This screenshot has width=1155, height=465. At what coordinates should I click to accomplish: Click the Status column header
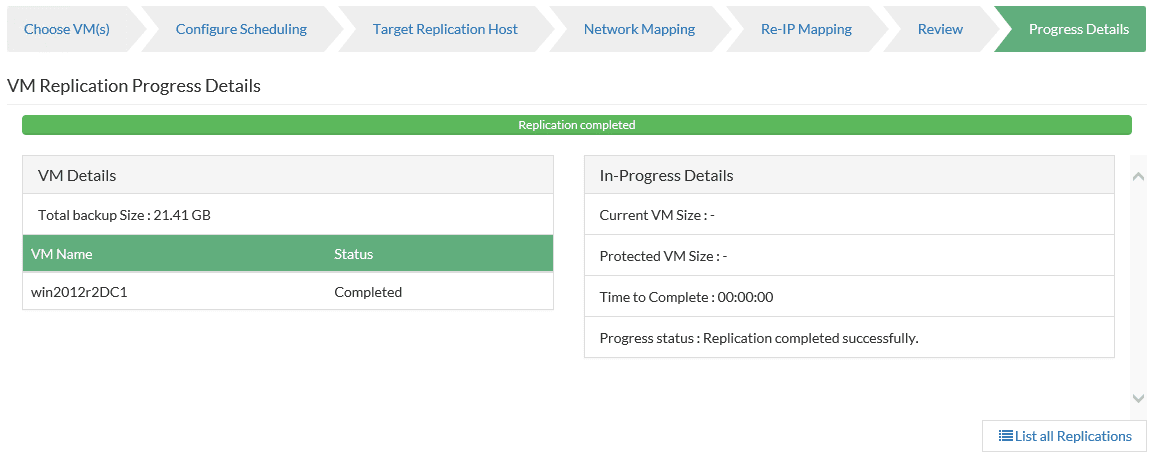coord(353,254)
